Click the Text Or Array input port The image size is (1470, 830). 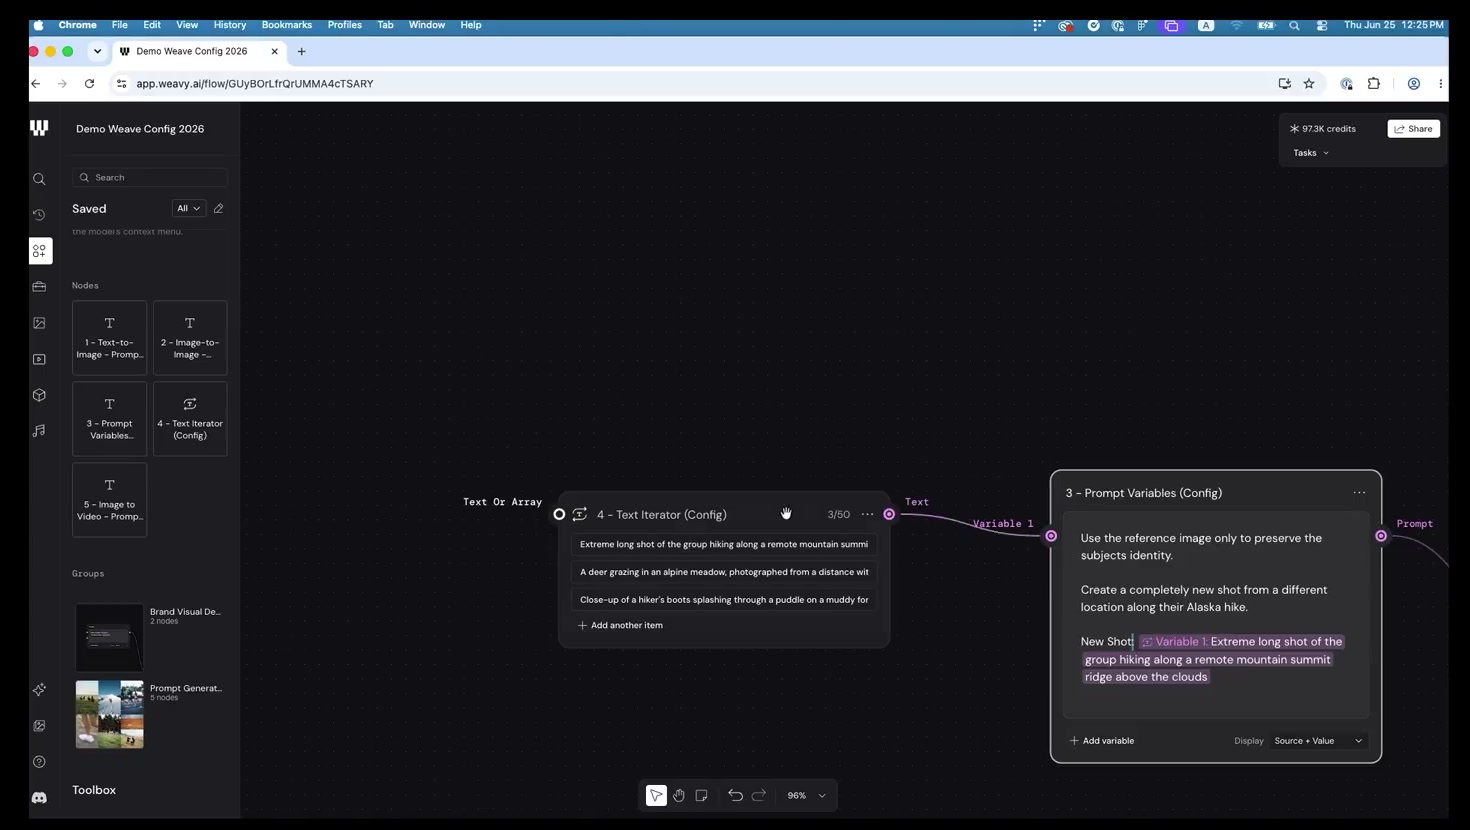pos(559,514)
